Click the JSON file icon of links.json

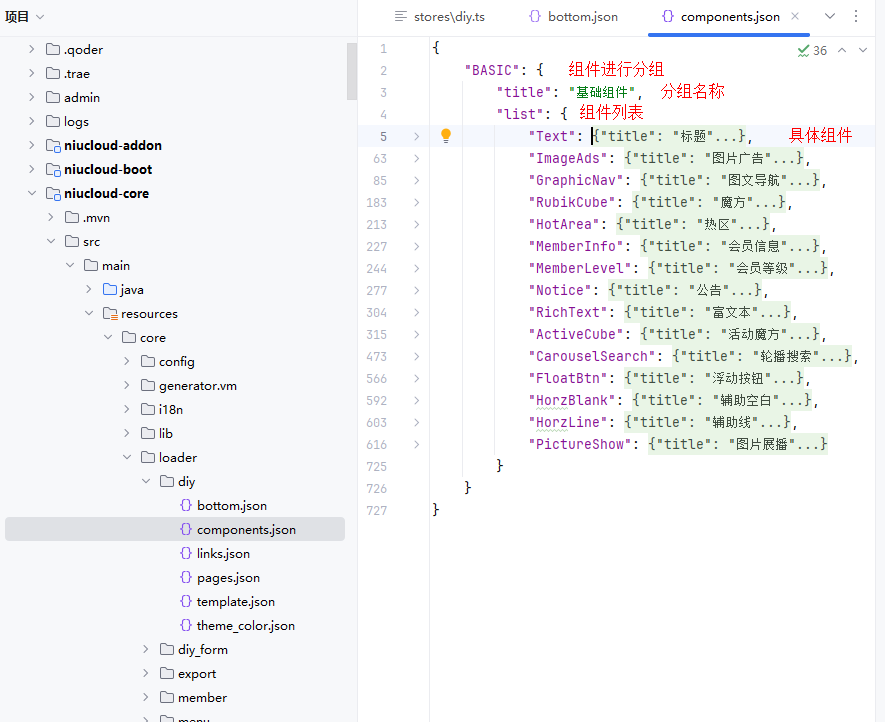pyautogui.click(x=186, y=553)
